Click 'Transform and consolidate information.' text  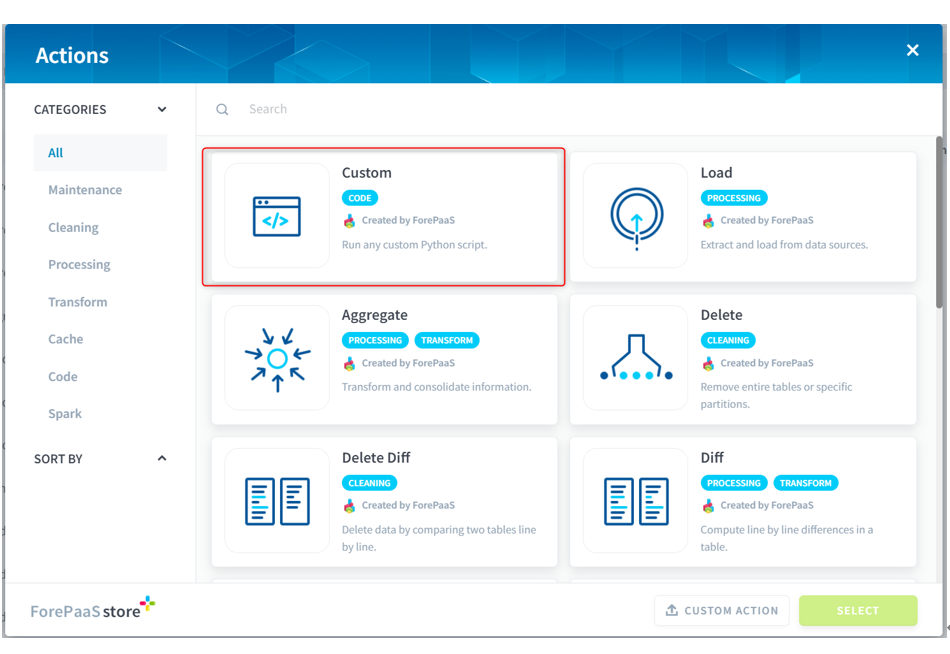click(x=436, y=387)
